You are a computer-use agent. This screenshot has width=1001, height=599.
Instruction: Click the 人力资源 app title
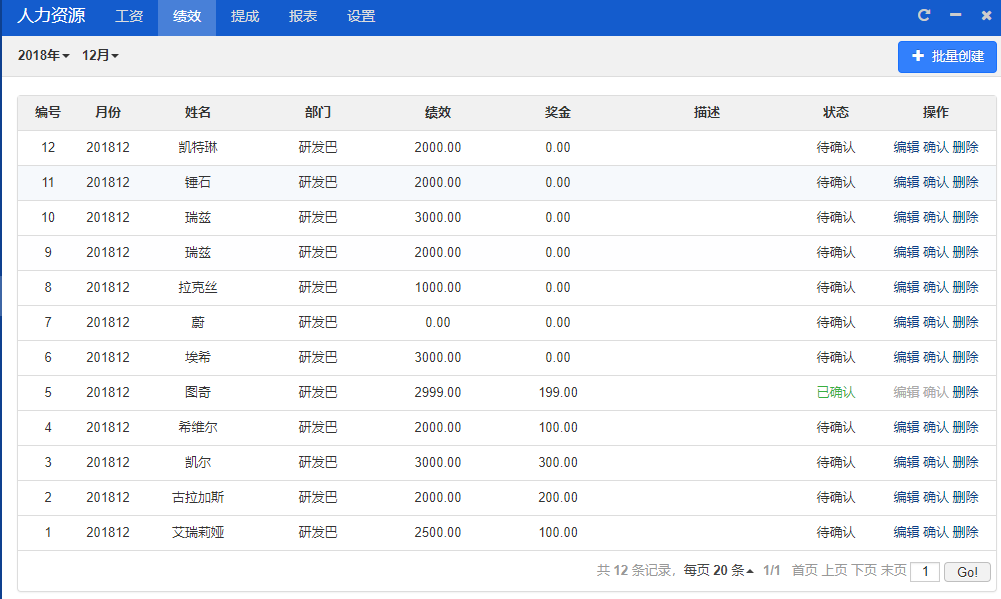coord(51,16)
